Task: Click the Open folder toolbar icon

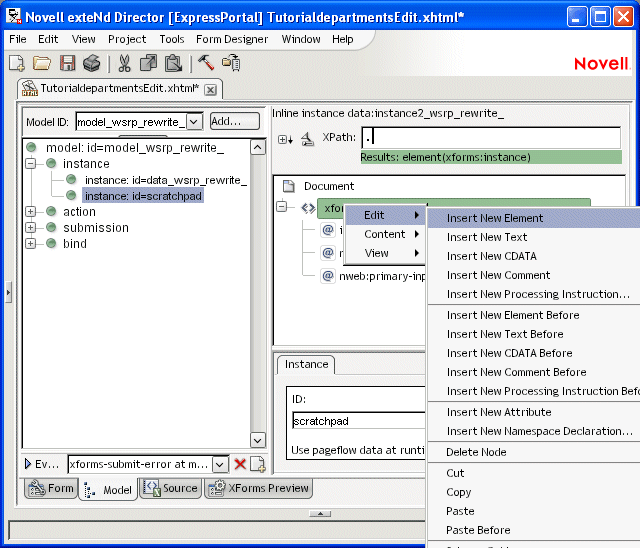Action: pos(42,63)
